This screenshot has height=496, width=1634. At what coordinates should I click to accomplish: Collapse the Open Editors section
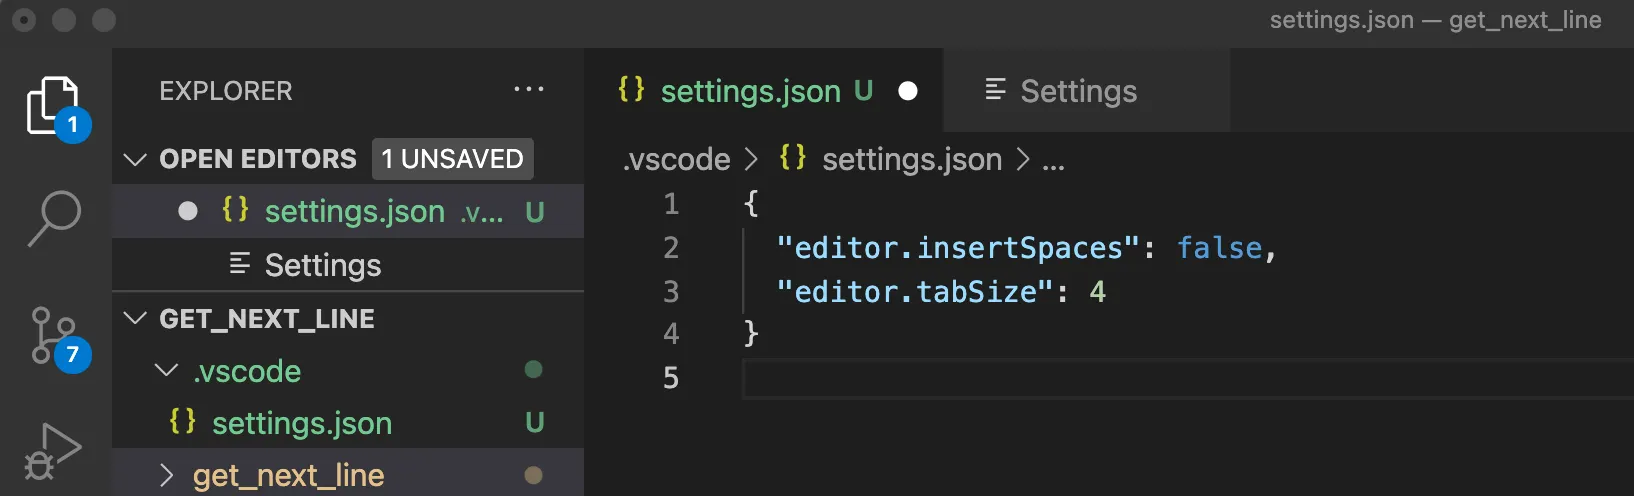(x=135, y=159)
